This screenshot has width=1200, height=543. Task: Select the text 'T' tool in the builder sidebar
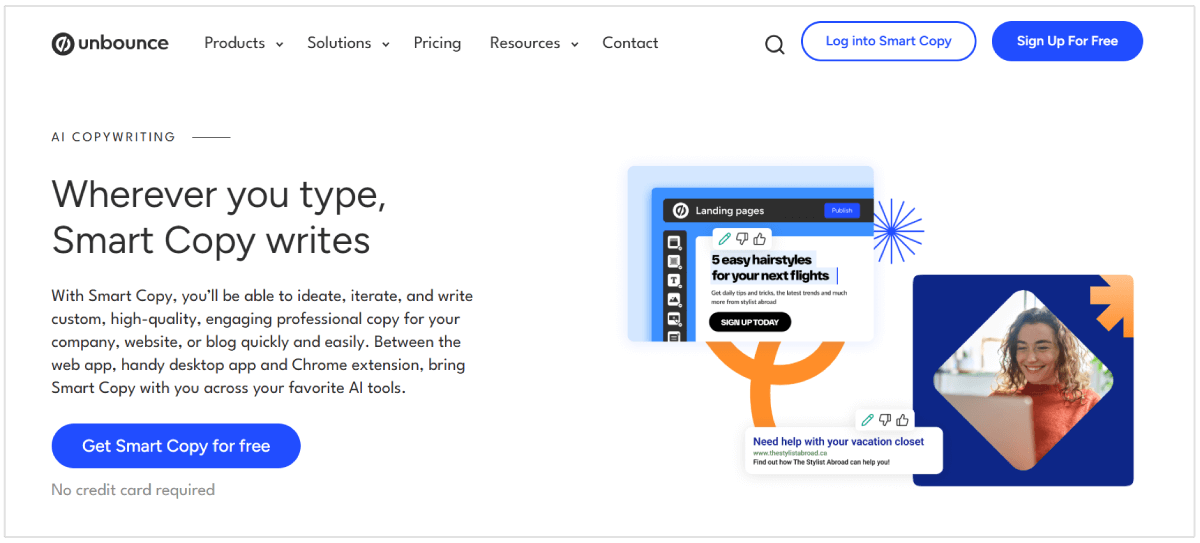(674, 280)
